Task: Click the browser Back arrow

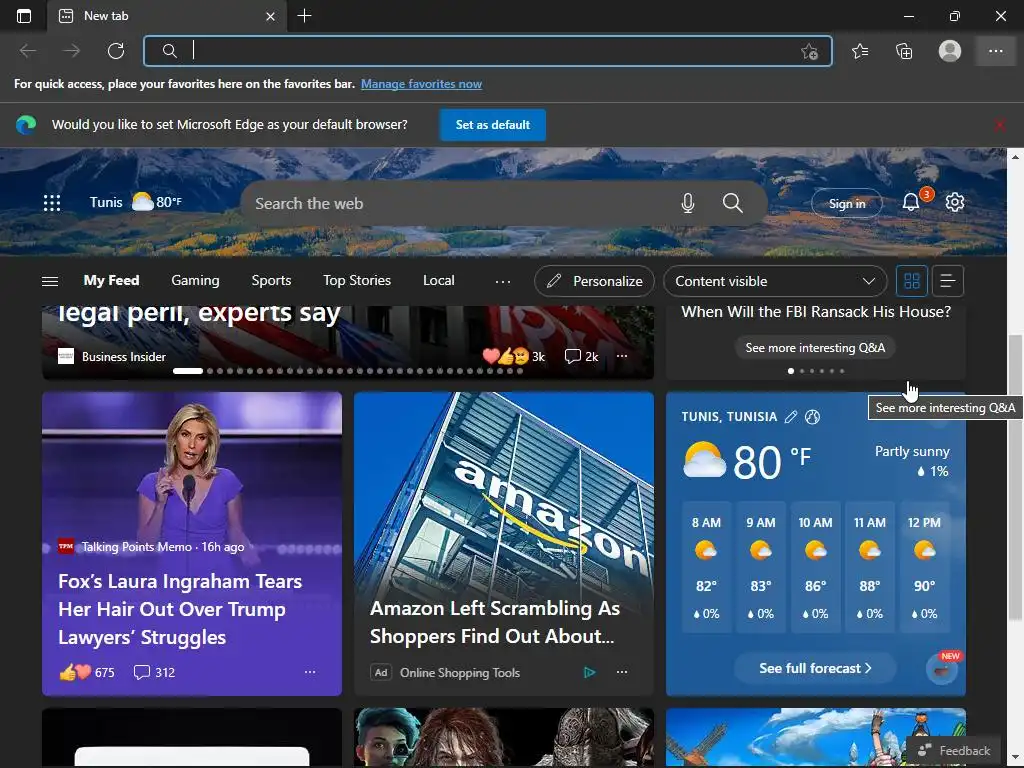Action: point(27,51)
